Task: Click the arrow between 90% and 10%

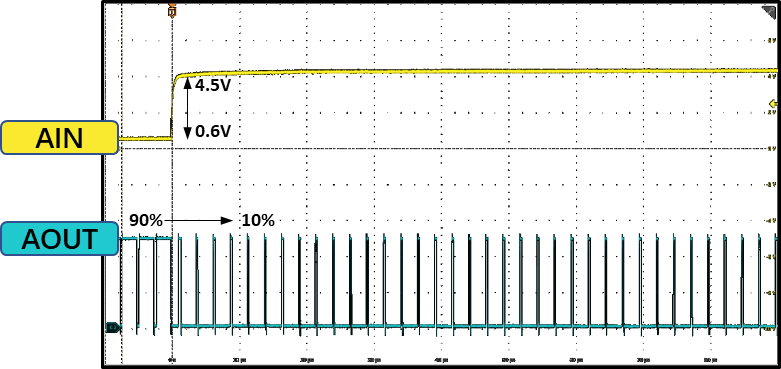Action: 199,220
